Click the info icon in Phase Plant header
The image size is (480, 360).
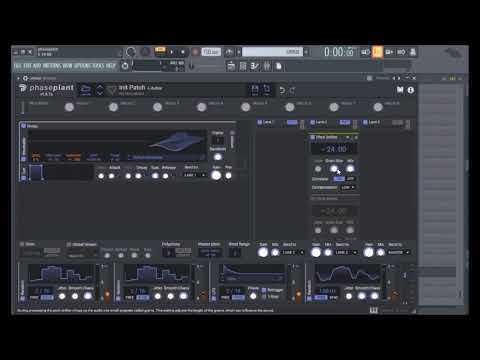(411, 90)
